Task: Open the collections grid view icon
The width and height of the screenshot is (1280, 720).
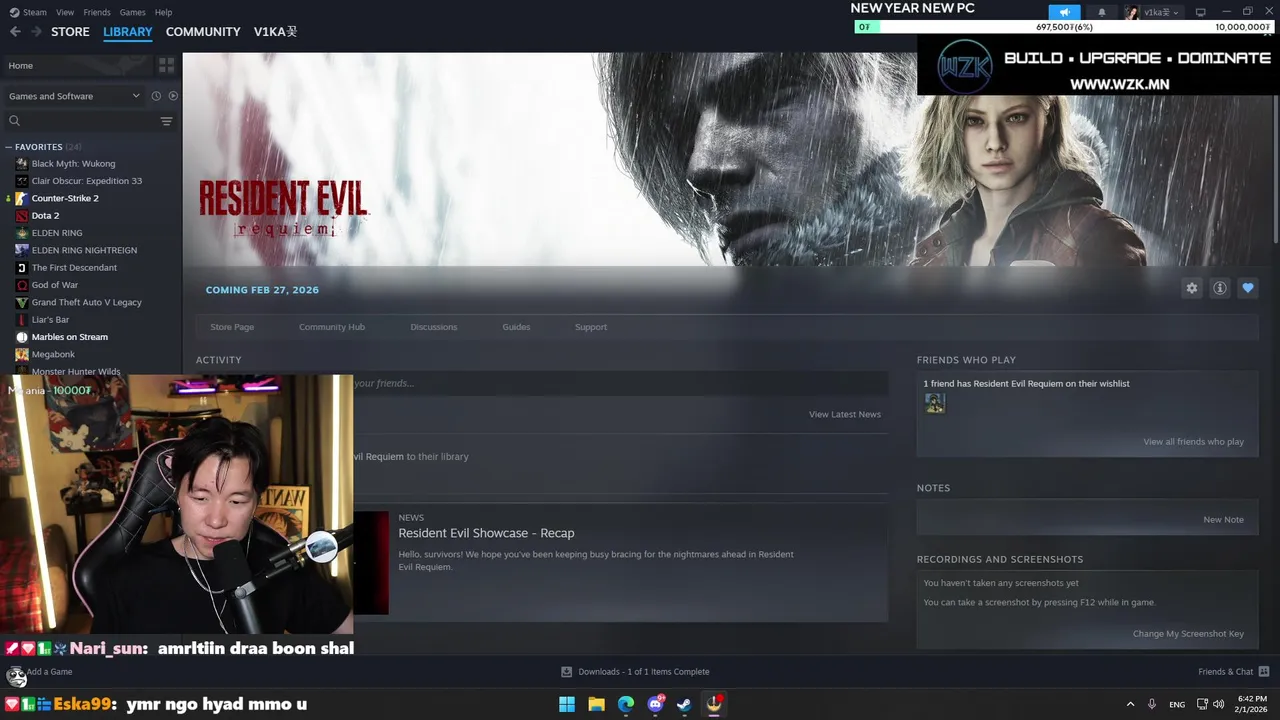Action: [166, 65]
